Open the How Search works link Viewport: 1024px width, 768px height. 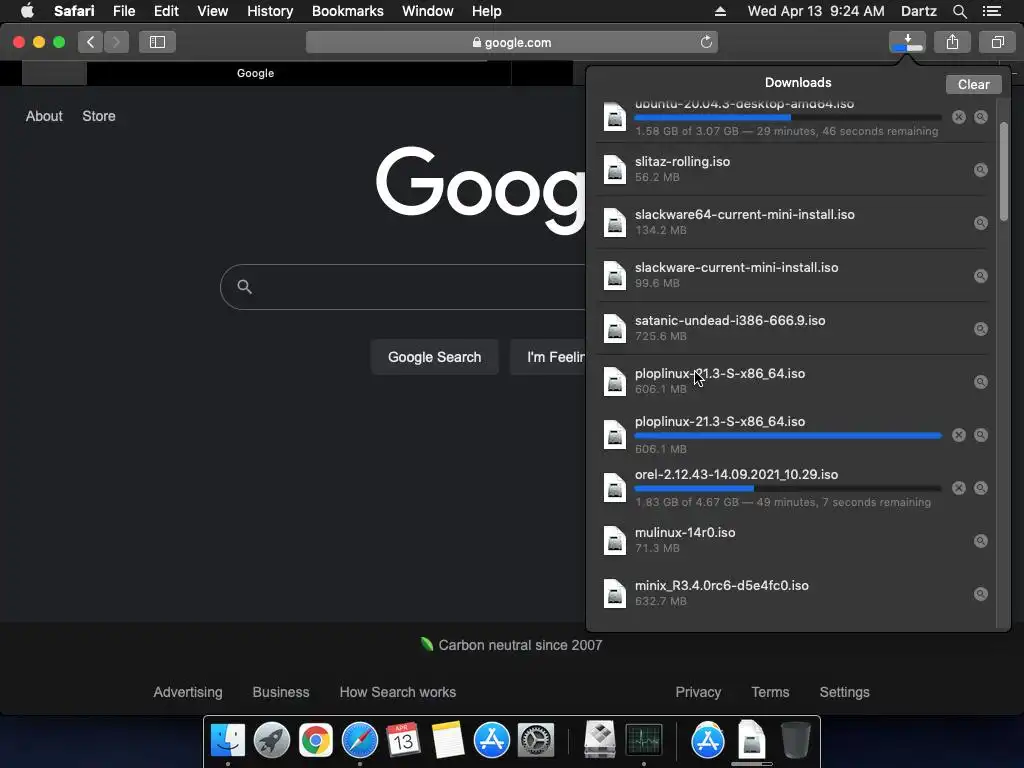click(x=398, y=692)
